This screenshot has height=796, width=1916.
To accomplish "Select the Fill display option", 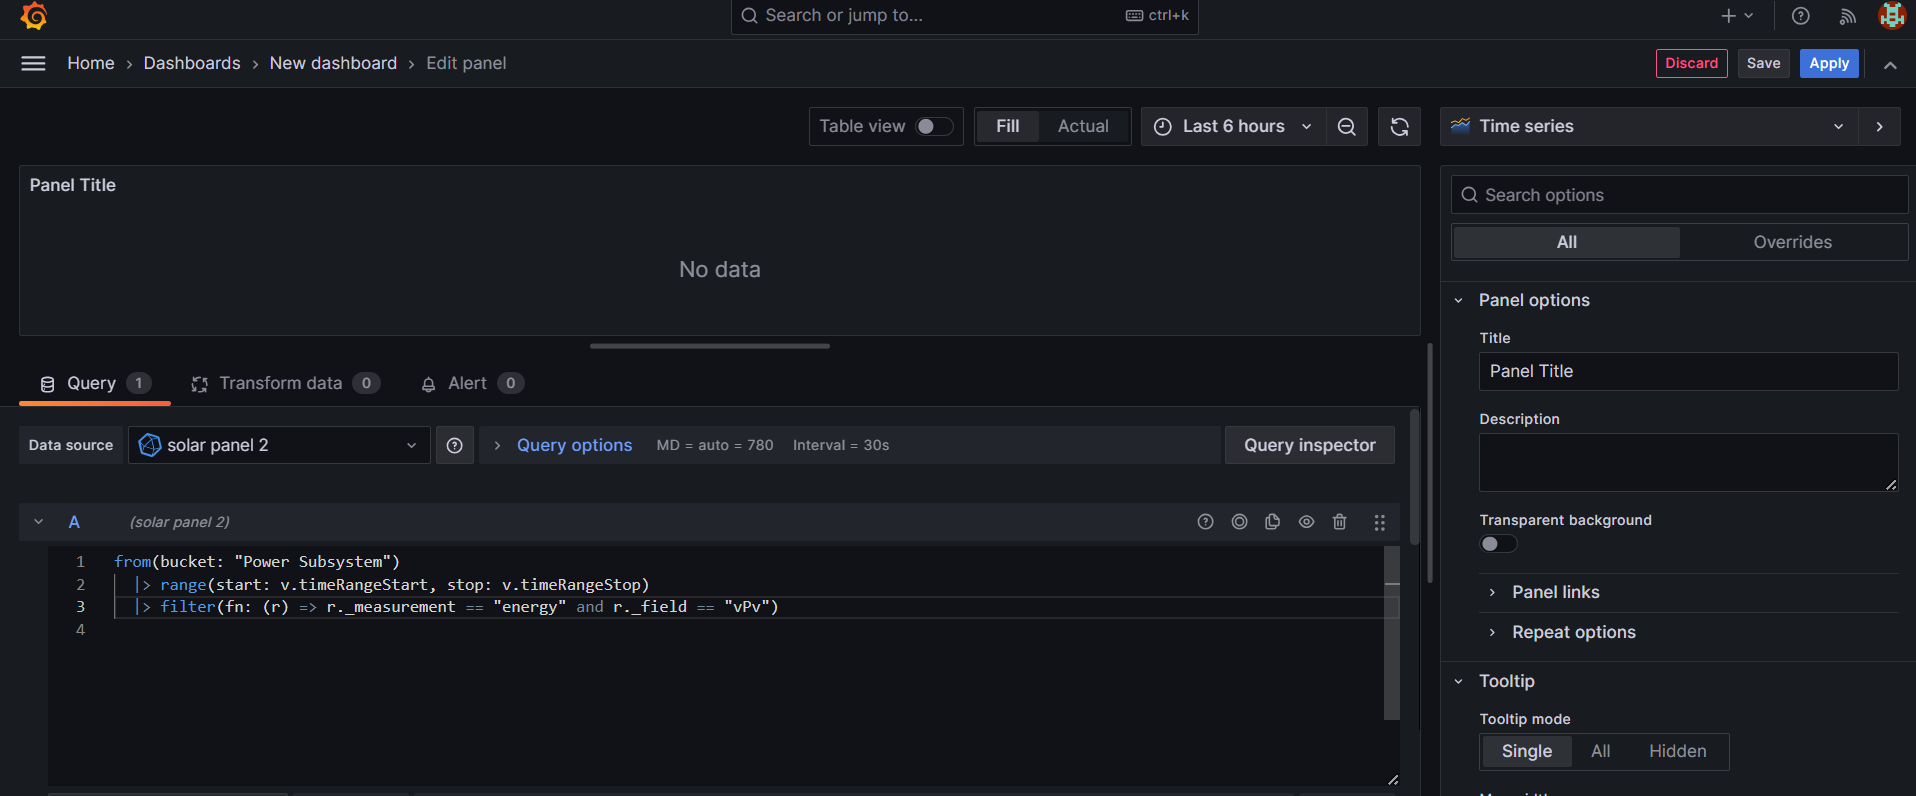I will pyautogui.click(x=1008, y=127).
